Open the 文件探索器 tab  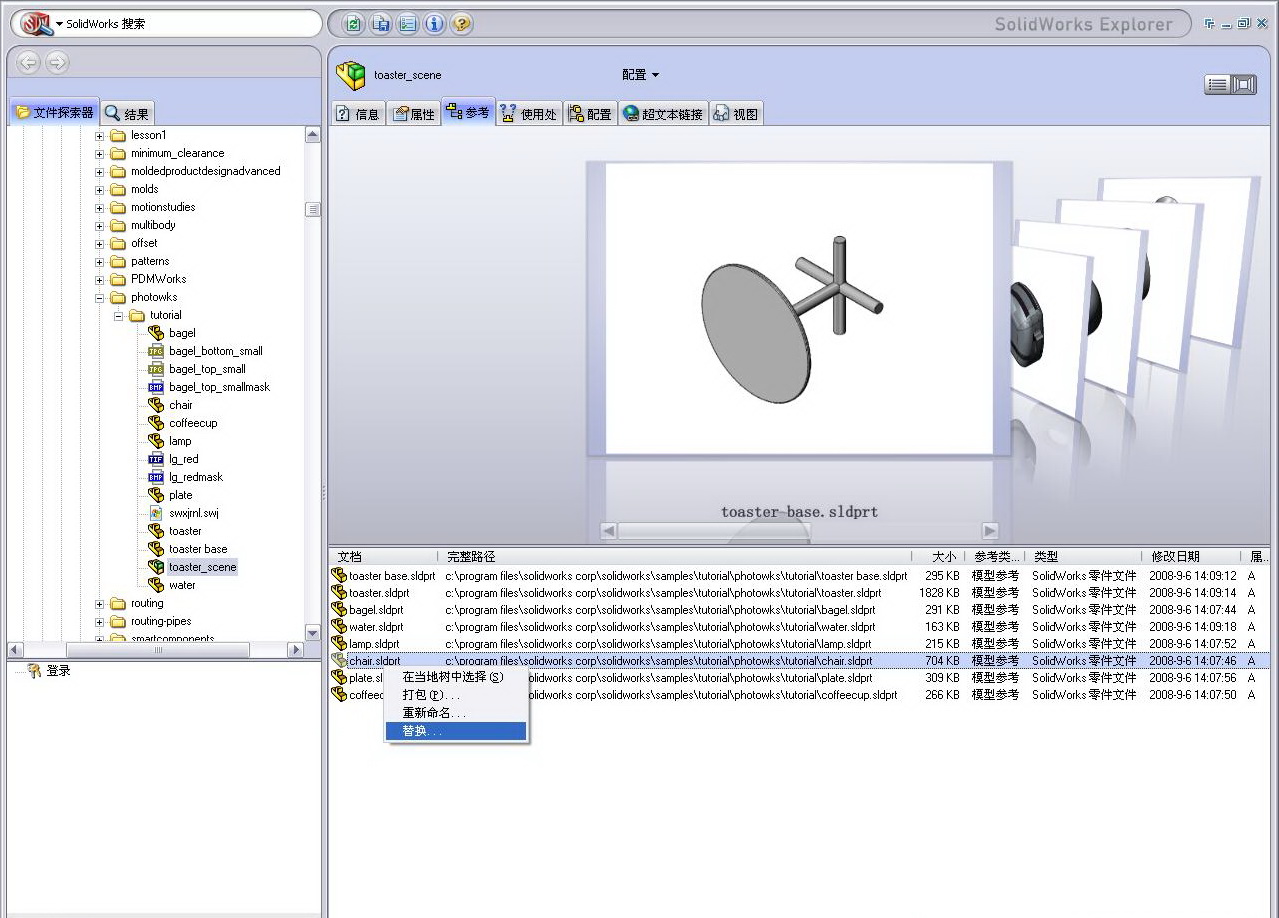(x=55, y=113)
